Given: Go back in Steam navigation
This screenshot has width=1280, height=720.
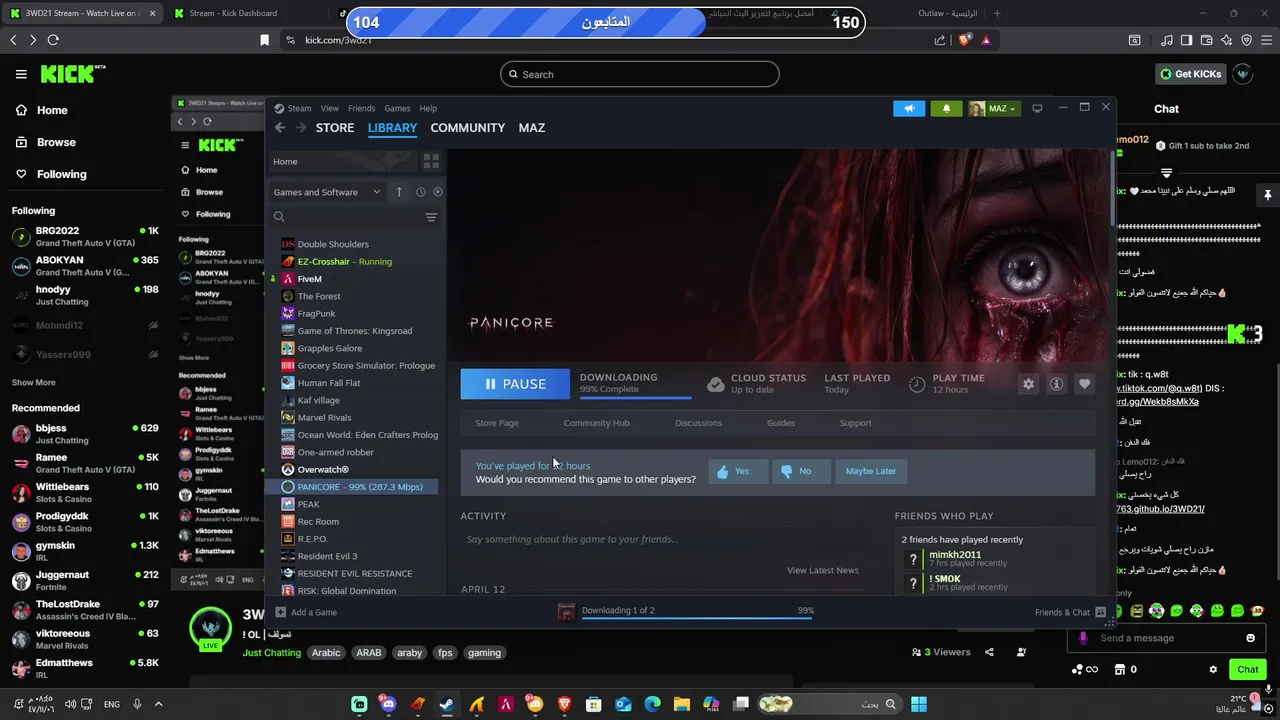Looking at the screenshot, I should pyautogui.click(x=280, y=128).
